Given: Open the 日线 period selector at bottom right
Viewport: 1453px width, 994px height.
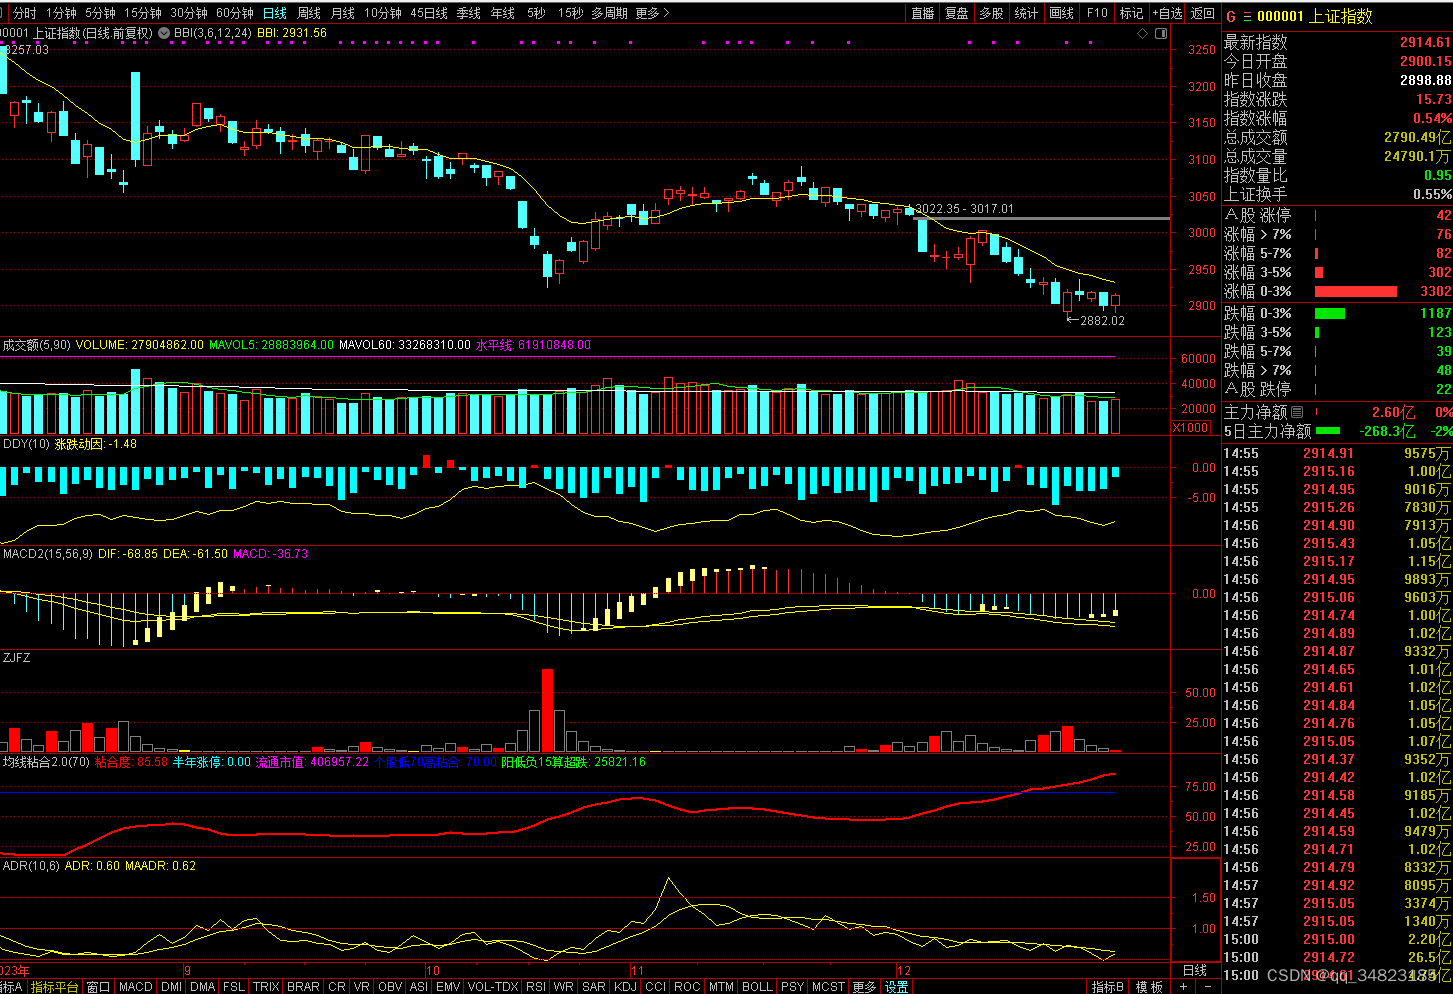Looking at the screenshot, I should (1195, 970).
